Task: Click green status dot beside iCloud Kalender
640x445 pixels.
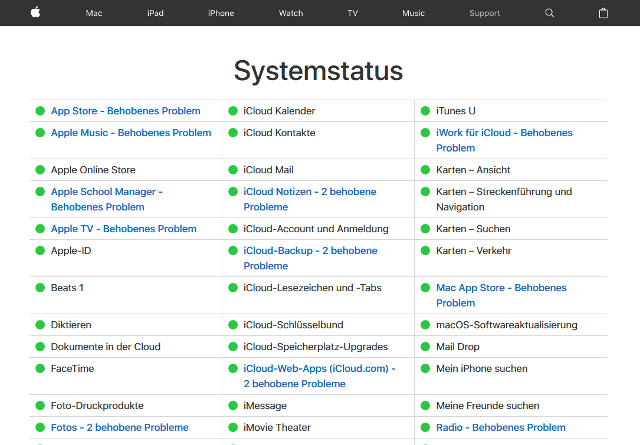Action: (233, 111)
